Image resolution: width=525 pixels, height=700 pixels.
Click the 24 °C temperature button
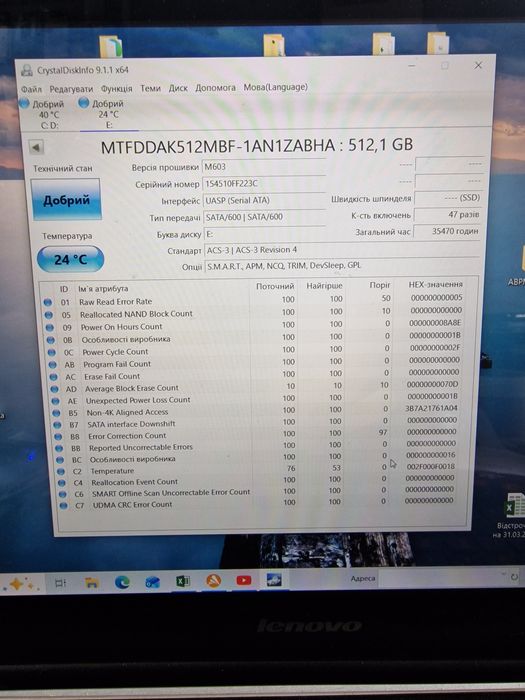tap(71, 259)
